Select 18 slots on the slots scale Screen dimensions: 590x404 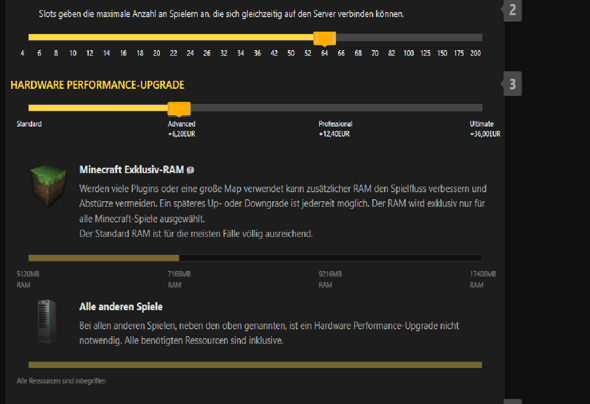coord(140,53)
